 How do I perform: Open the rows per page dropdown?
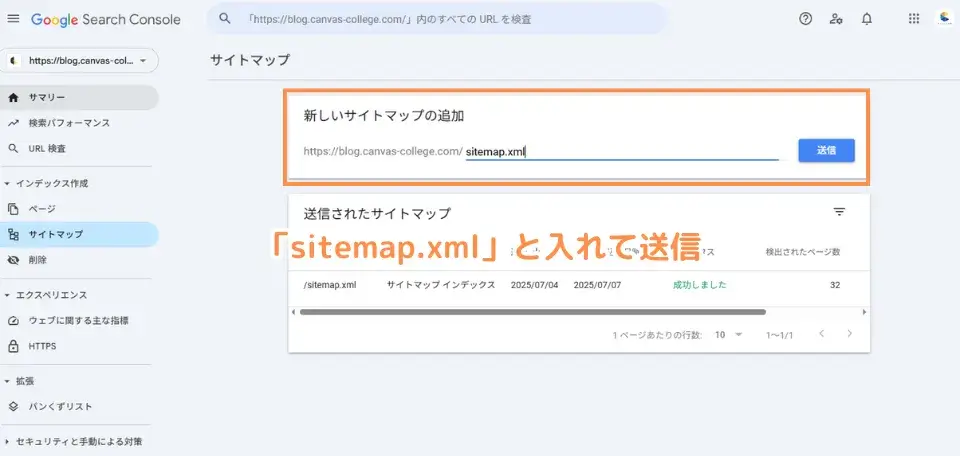(x=729, y=335)
